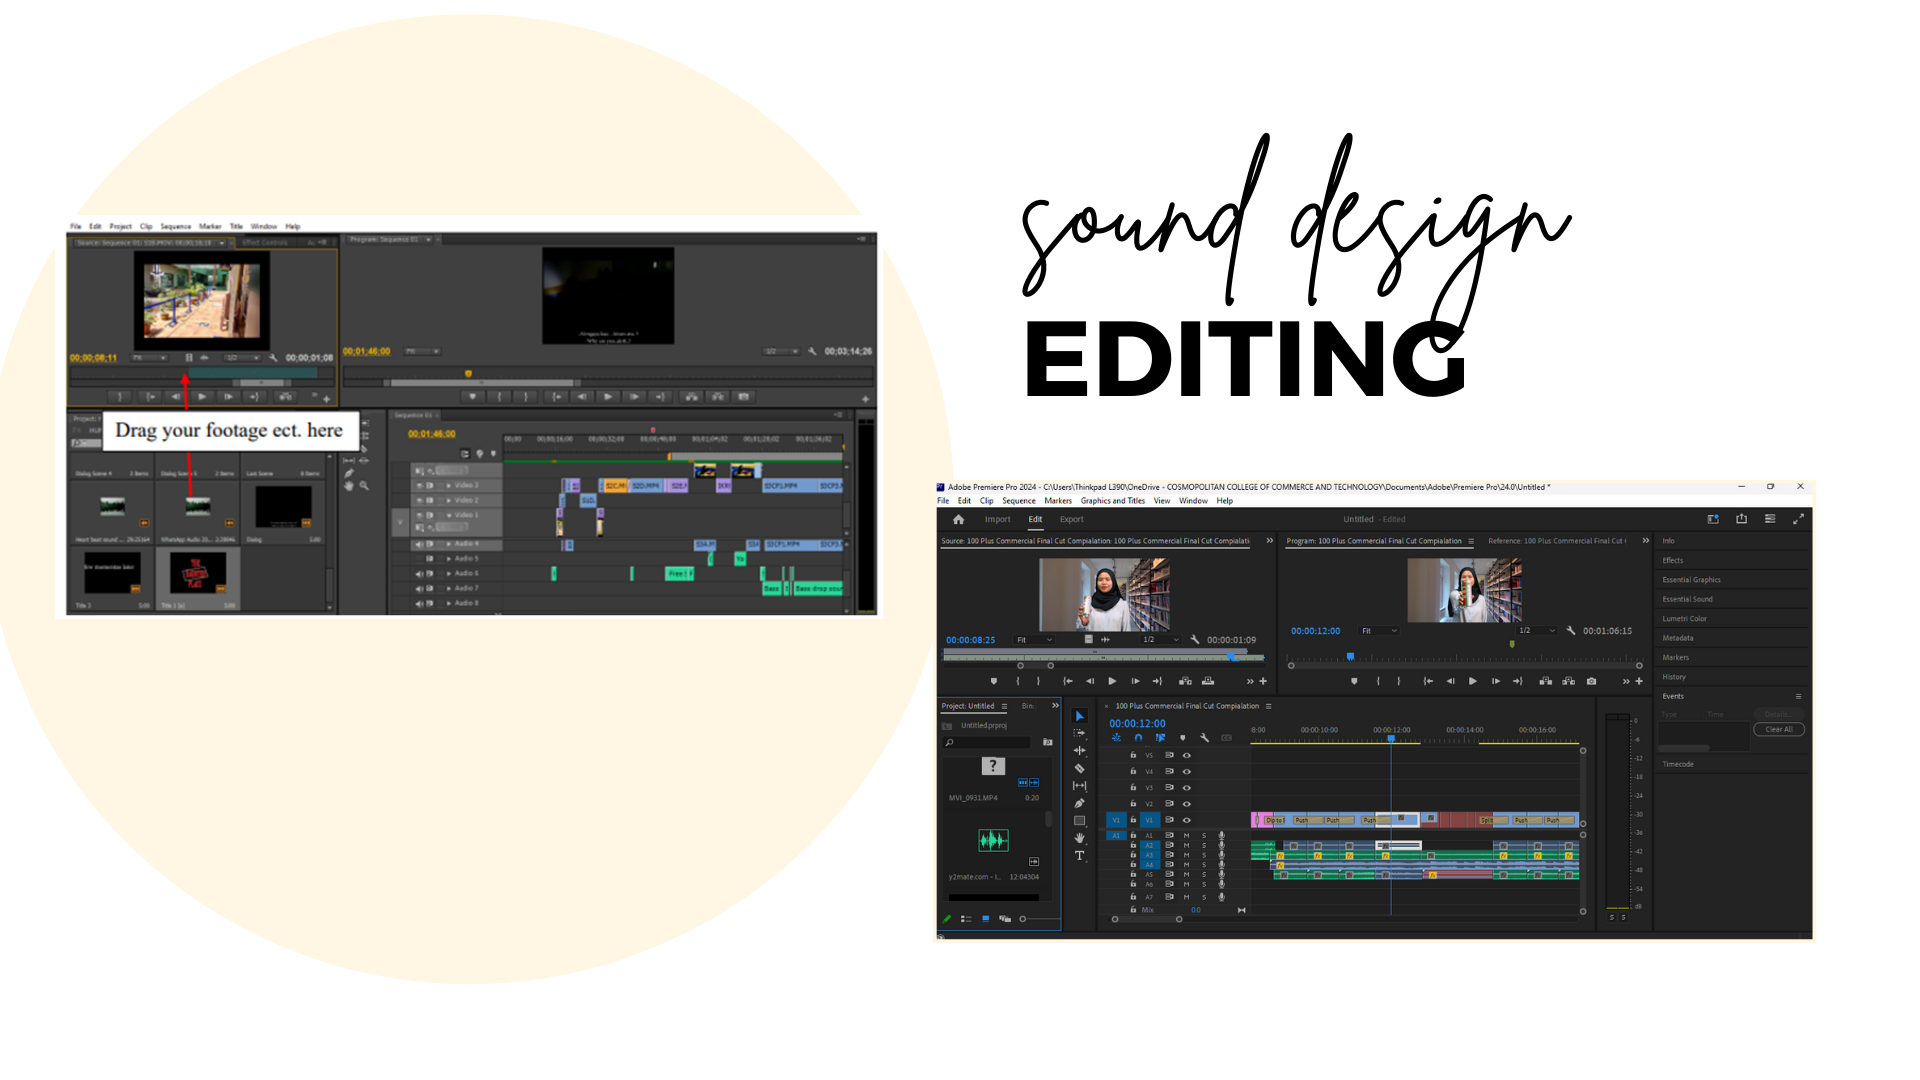Image resolution: width=1920 pixels, height=1080 pixels.
Task: Select the Rectangle tool in Premiere Pro 2024
Action: [x=1079, y=821]
